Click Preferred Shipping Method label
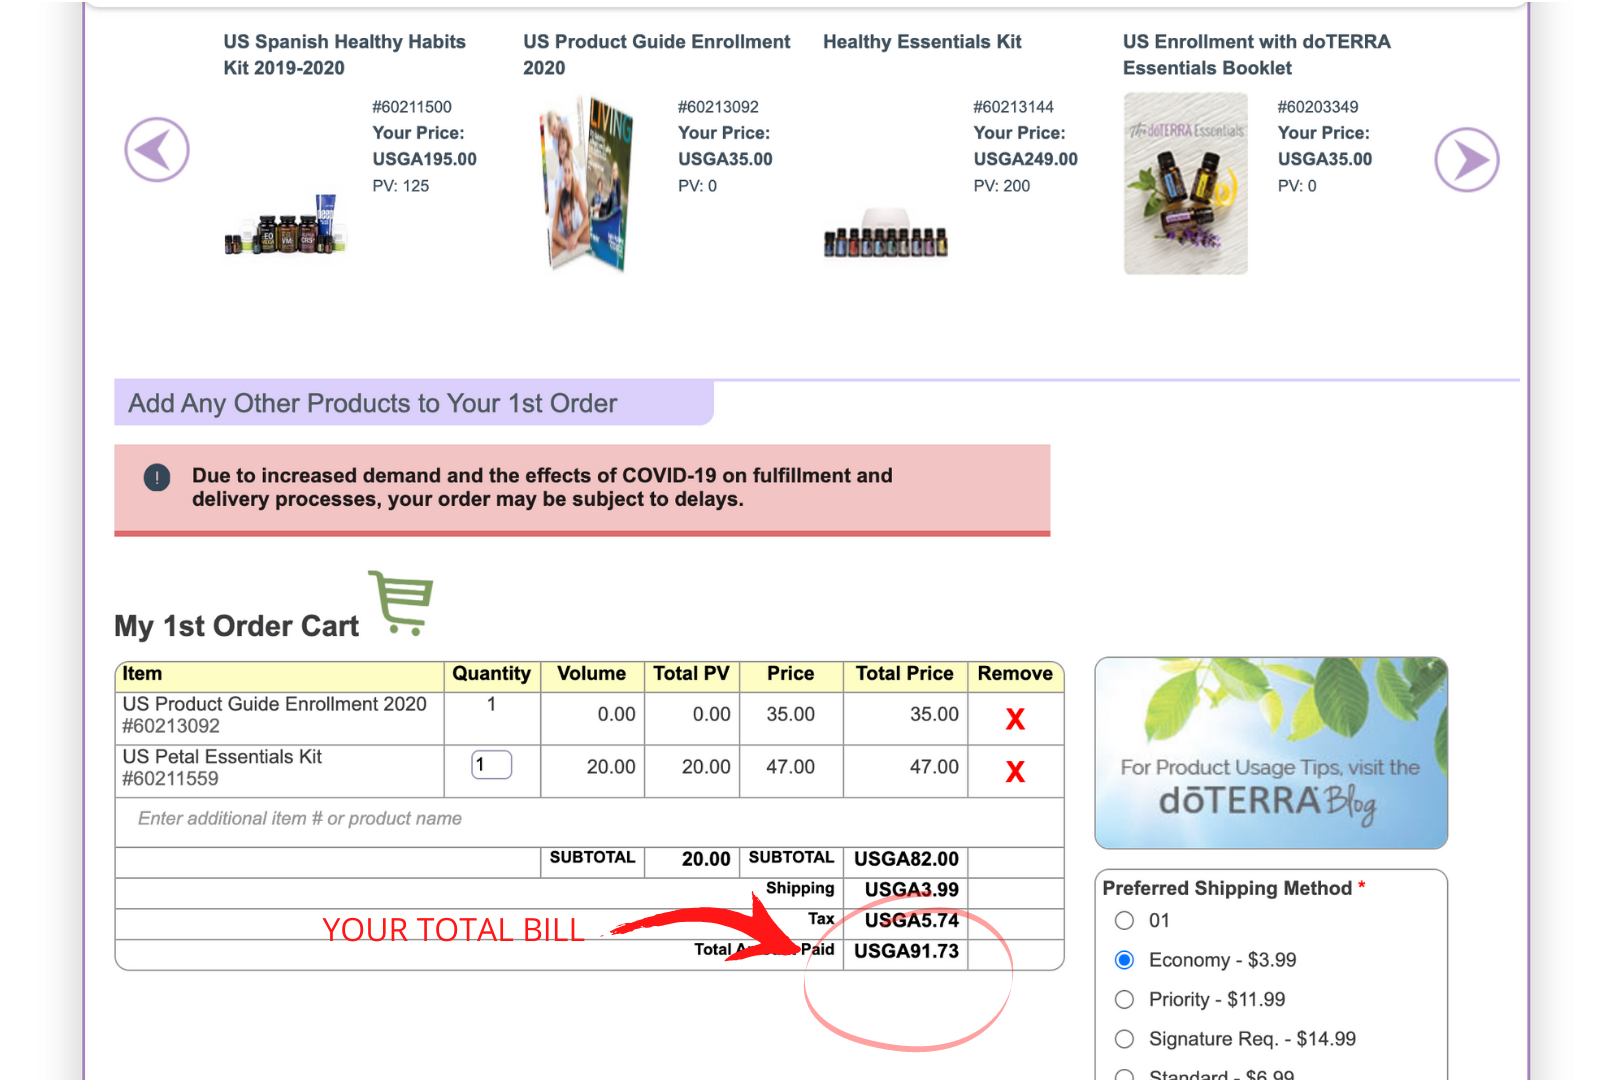The width and height of the screenshot is (1600, 1080). coord(1227,888)
